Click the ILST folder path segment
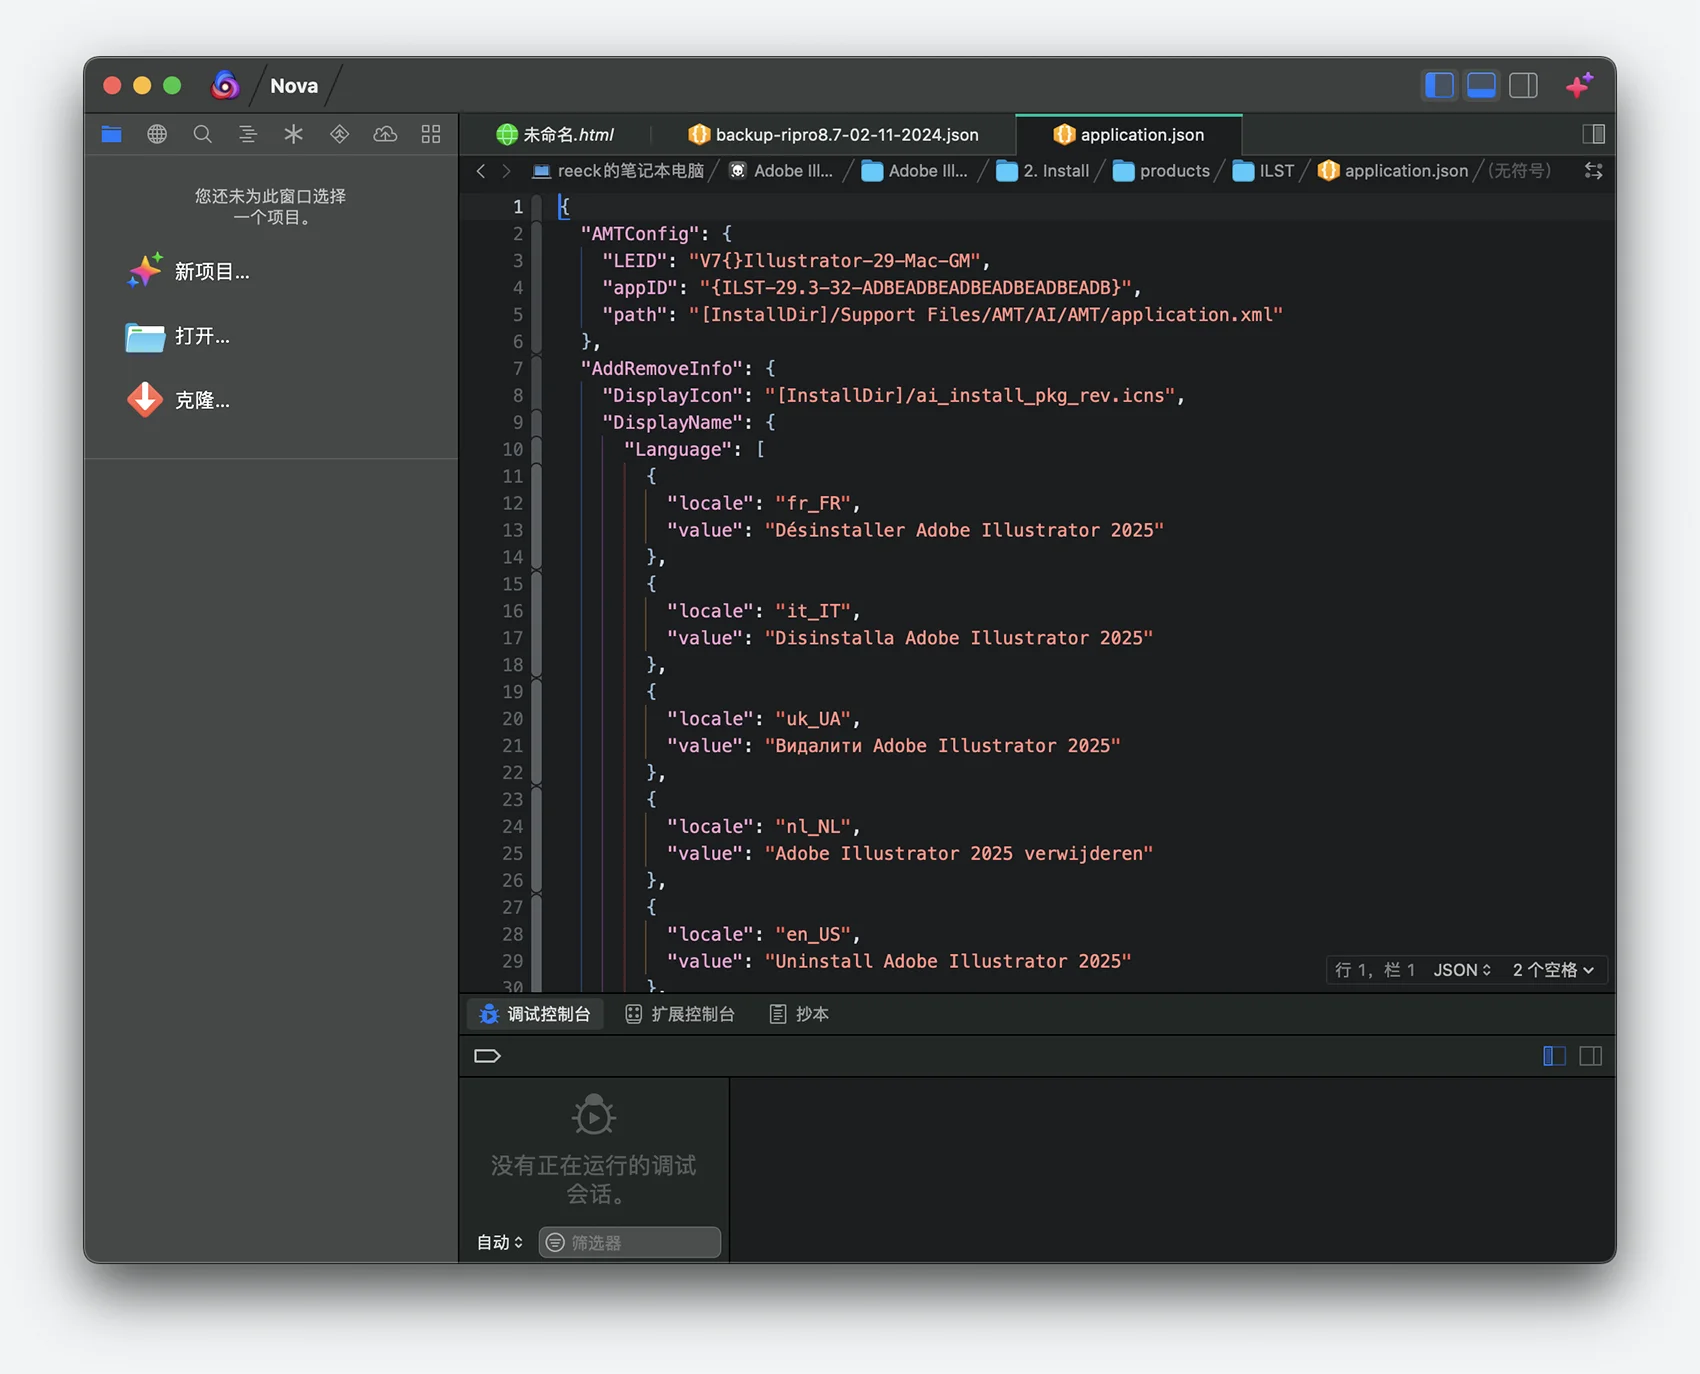 click(1264, 171)
